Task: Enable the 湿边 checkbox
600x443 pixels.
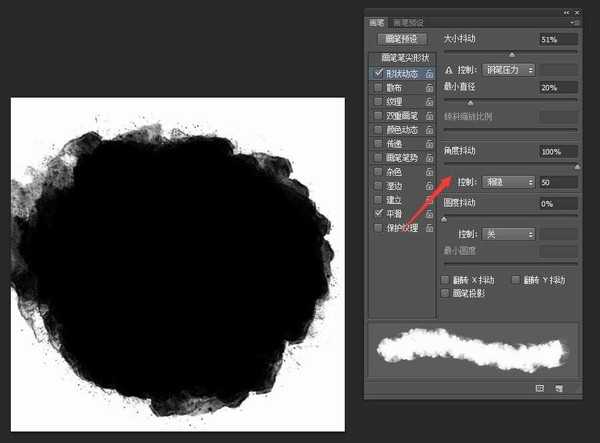Action: click(x=378, y=186)
